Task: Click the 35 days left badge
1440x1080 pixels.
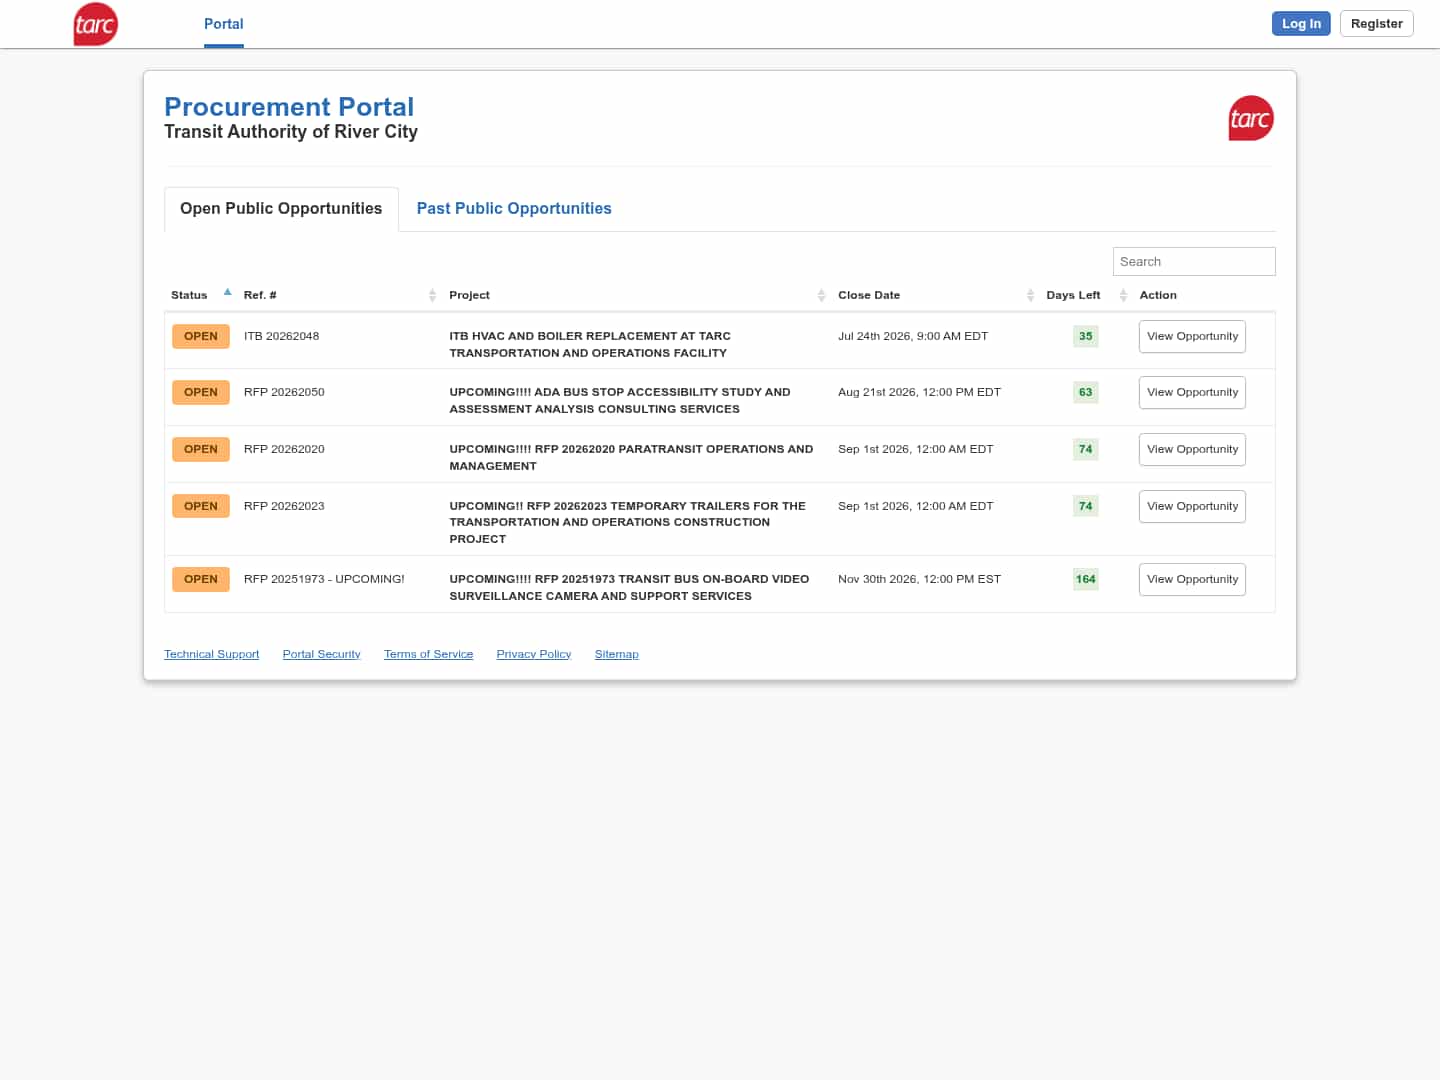Action: [1086, 337]
